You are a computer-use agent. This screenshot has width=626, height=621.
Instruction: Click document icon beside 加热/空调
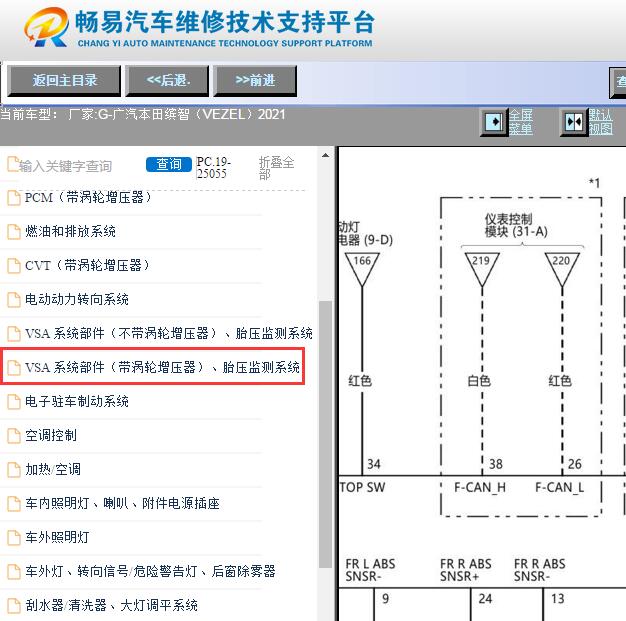coord(14,469)
